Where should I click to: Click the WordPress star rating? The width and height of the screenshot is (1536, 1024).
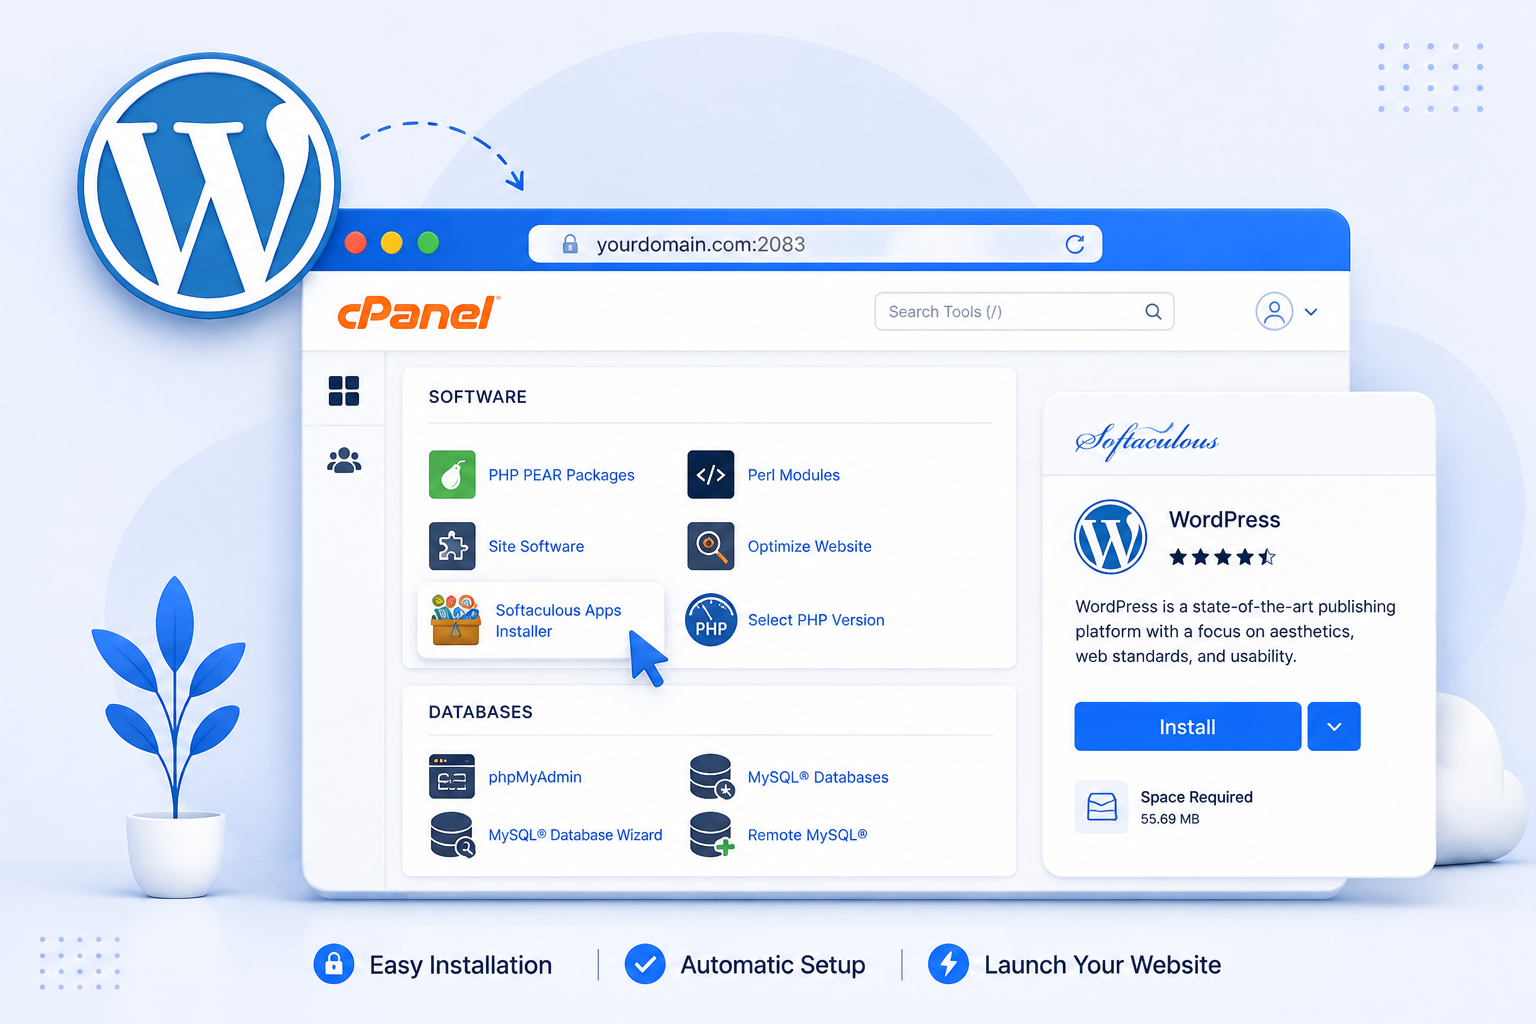tap(1222, 557)
